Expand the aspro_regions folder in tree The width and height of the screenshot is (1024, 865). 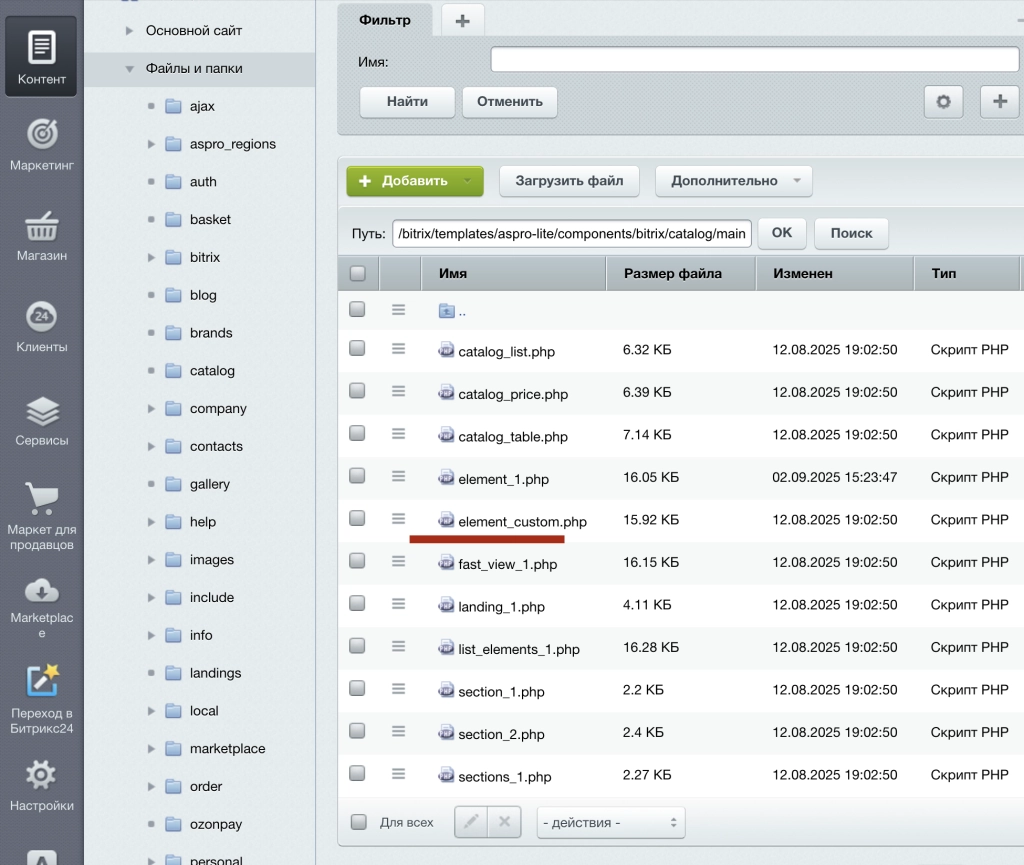pos(151,144)
